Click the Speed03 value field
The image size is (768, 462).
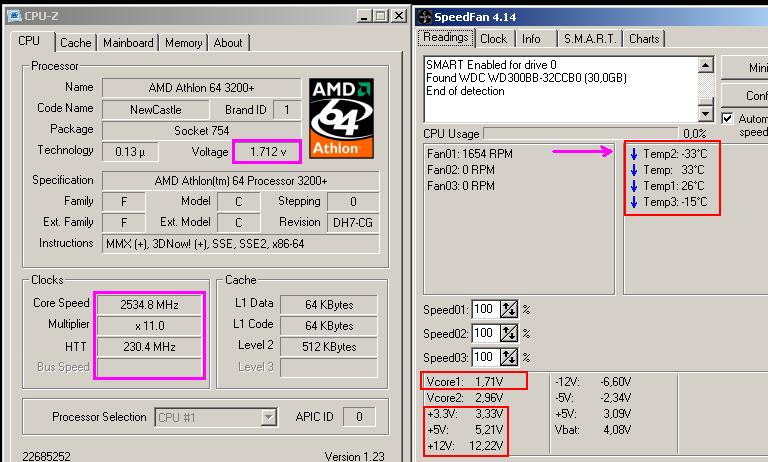pyautogui.click(x=485, y=357)
